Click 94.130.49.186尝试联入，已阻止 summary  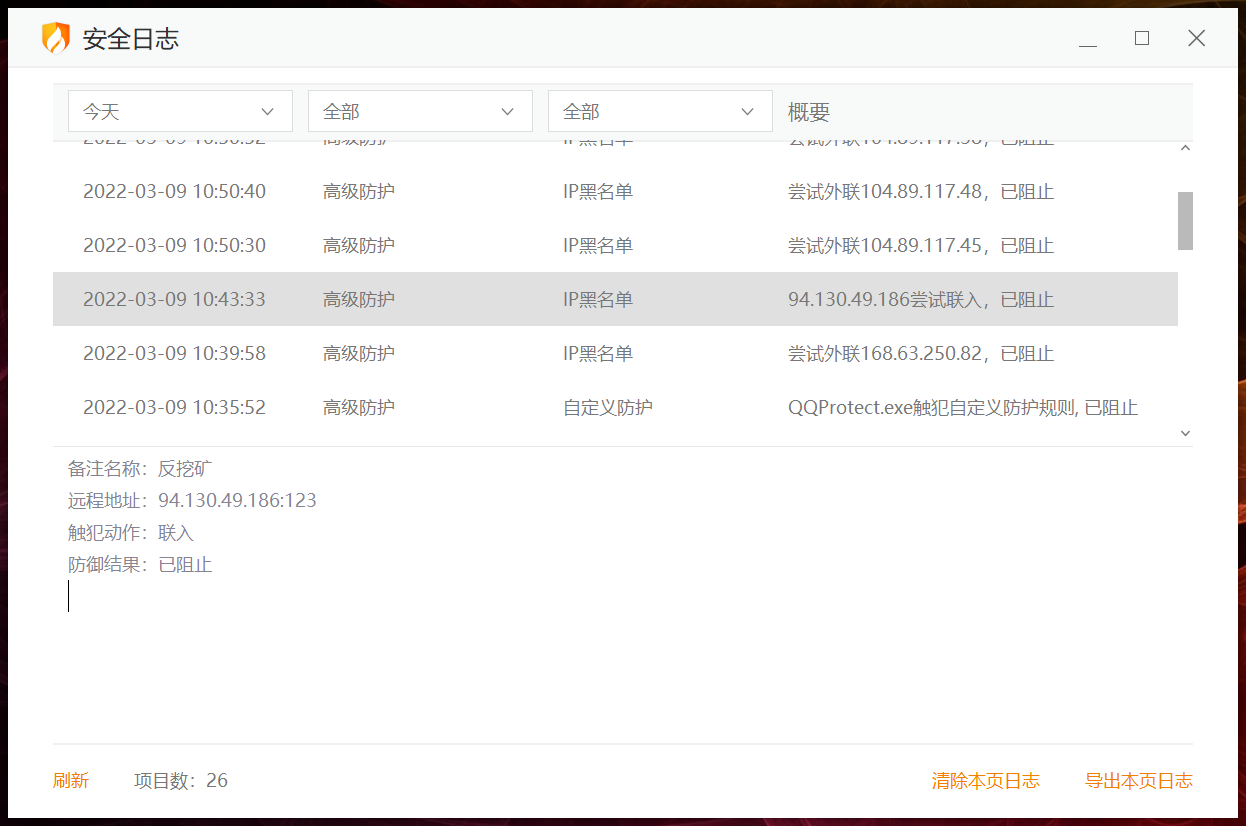[921, 299]
